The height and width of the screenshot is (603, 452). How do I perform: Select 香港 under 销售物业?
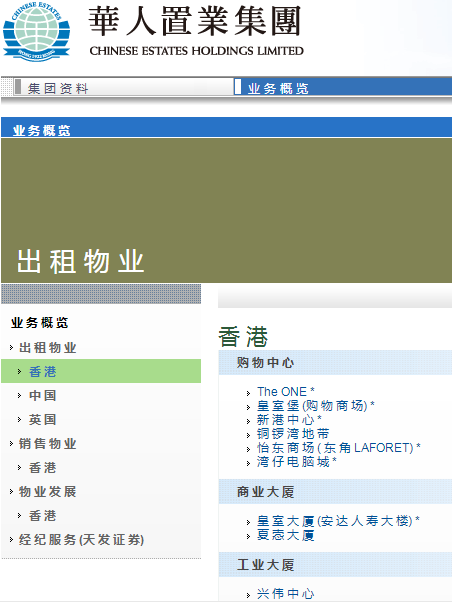coord(43,468)
